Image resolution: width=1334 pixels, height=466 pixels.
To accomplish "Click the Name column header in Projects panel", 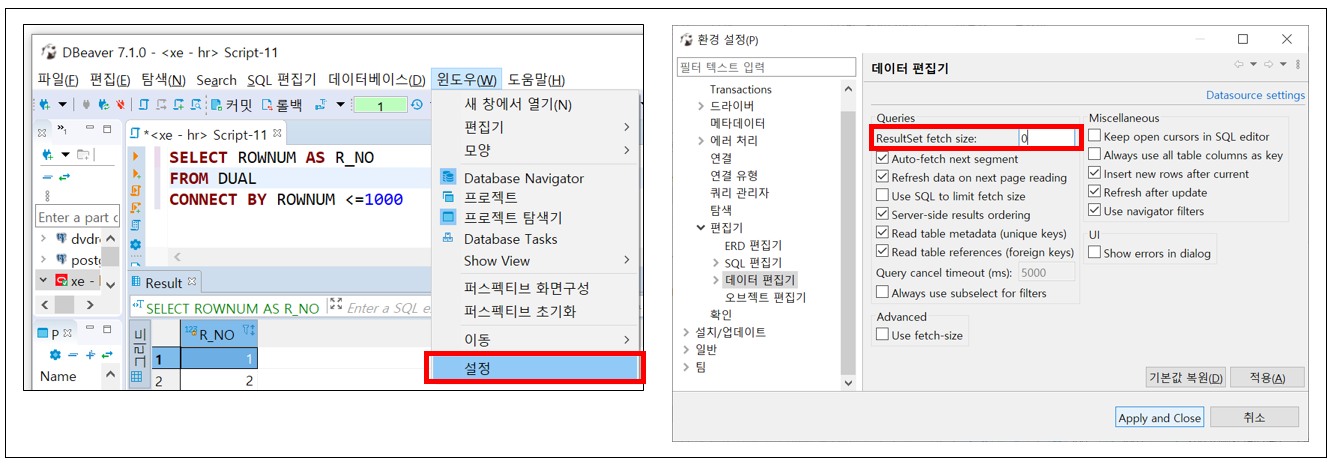I will click(x=58, y=376).
